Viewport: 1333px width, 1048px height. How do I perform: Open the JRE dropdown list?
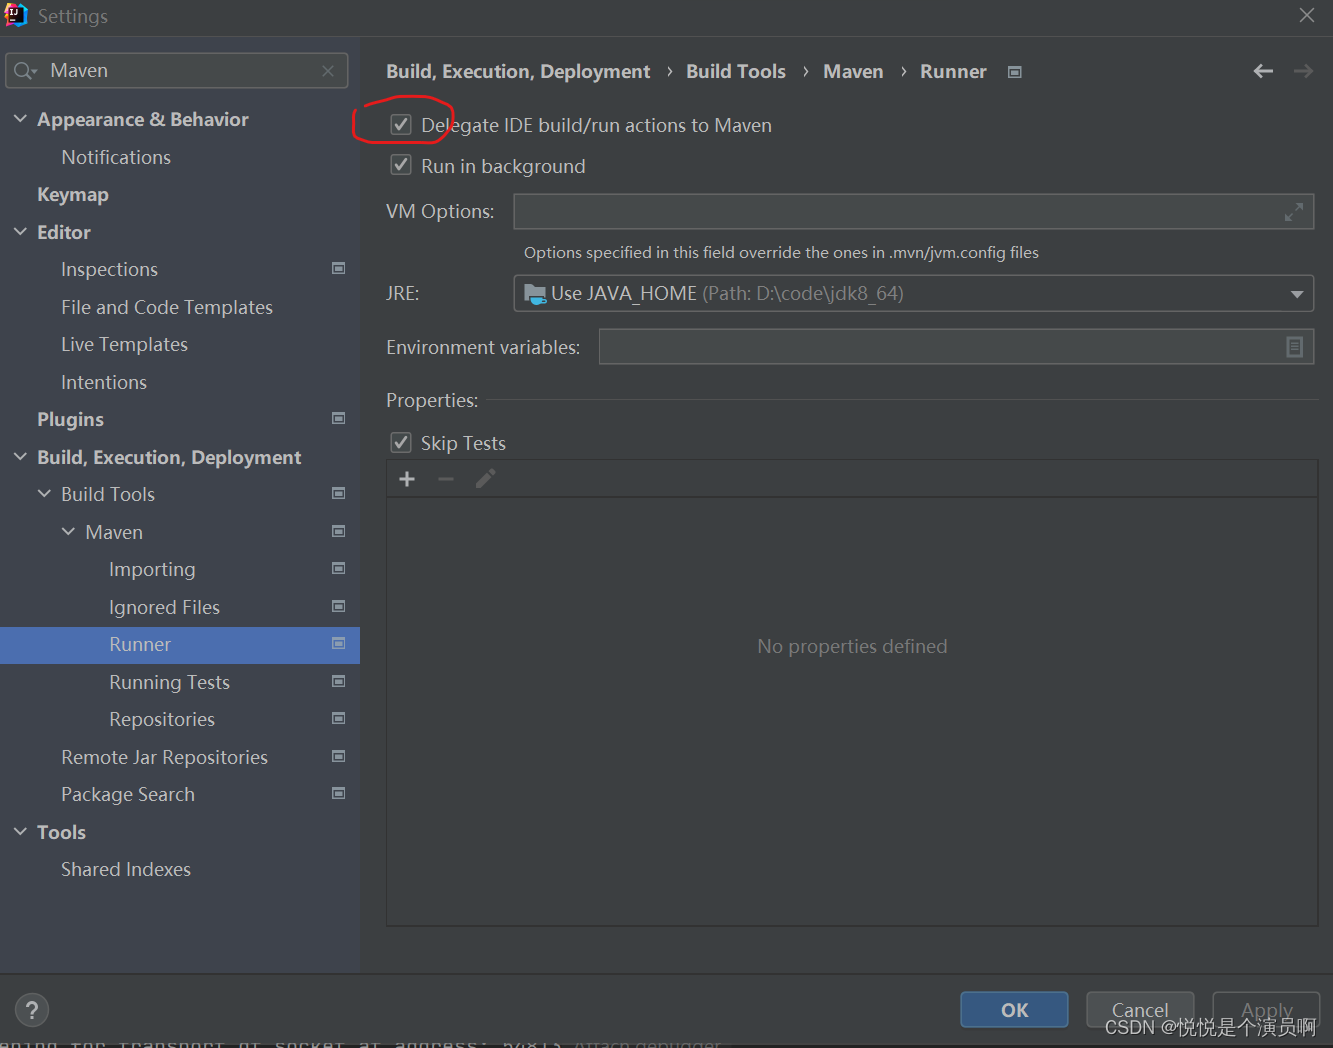click(1296, 294)
